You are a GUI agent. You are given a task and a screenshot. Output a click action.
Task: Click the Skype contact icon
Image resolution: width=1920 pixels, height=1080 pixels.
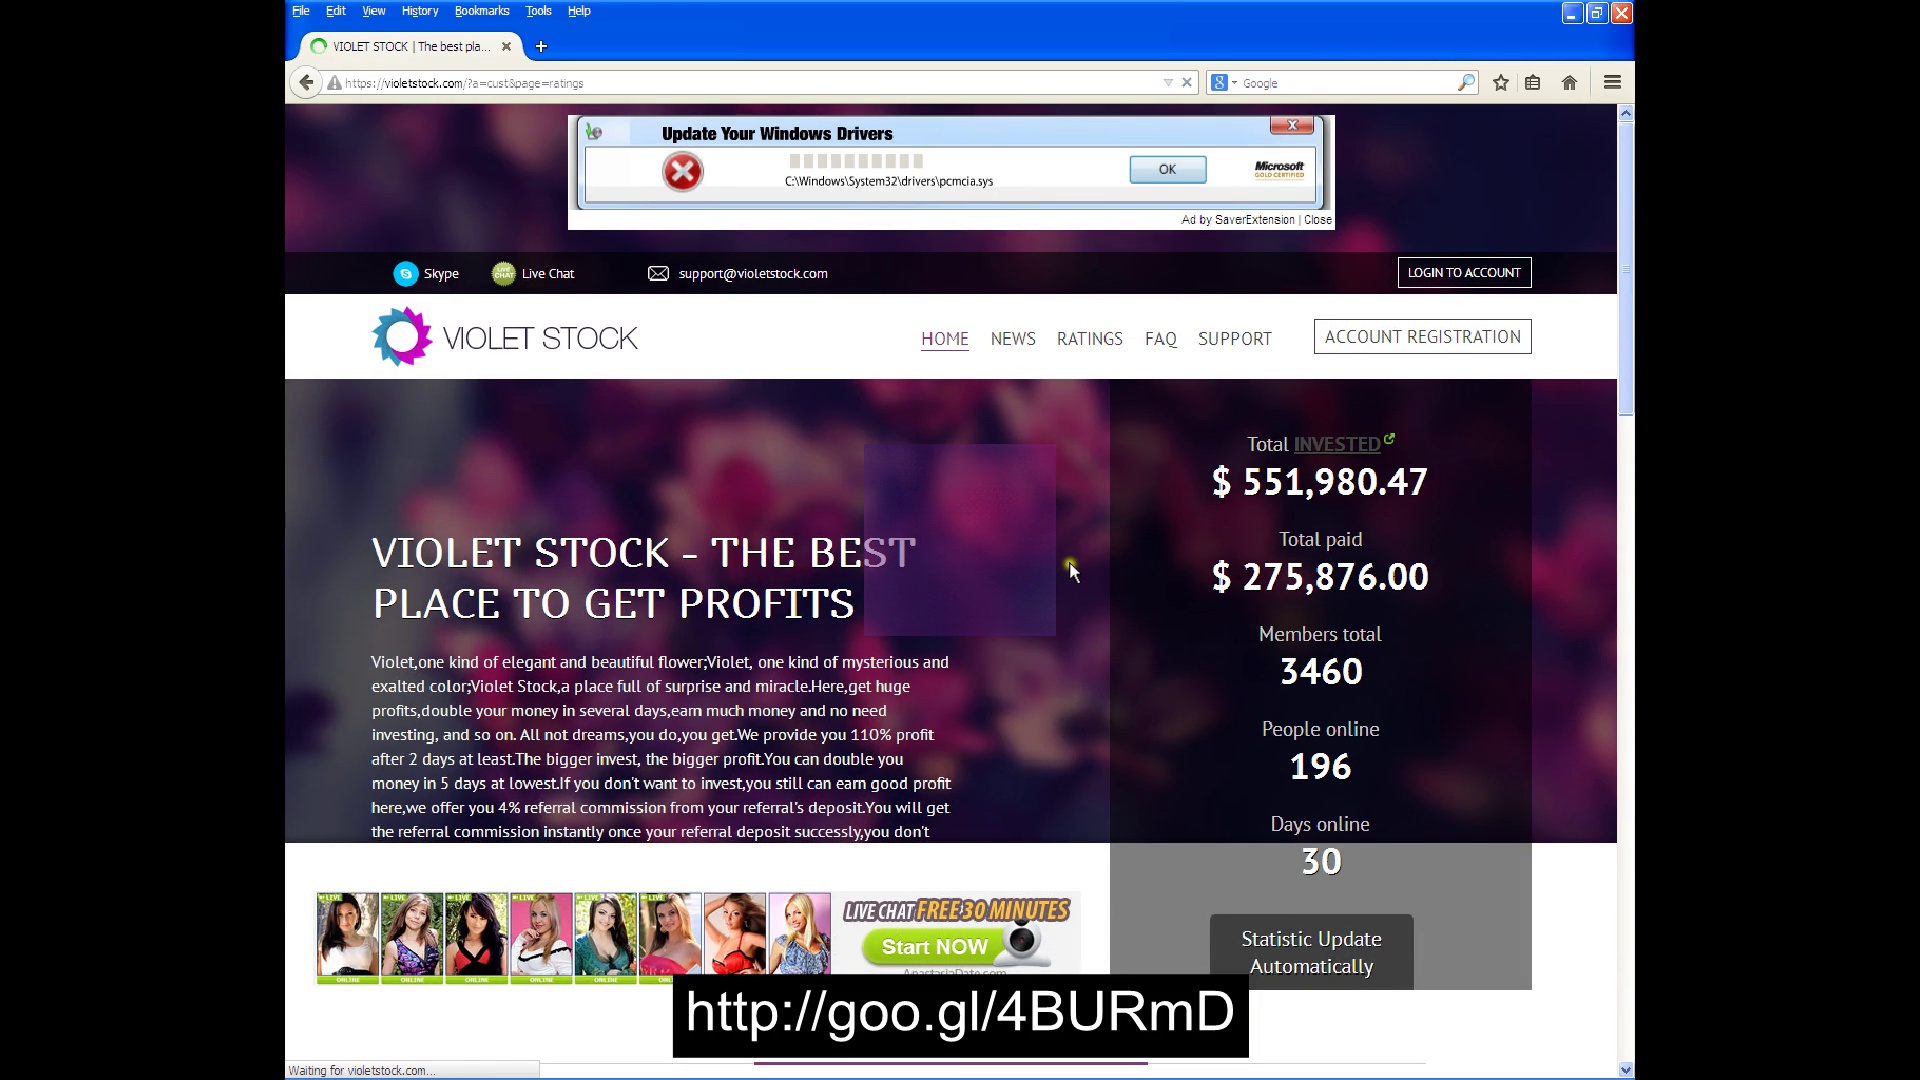(x=406, y=274)
